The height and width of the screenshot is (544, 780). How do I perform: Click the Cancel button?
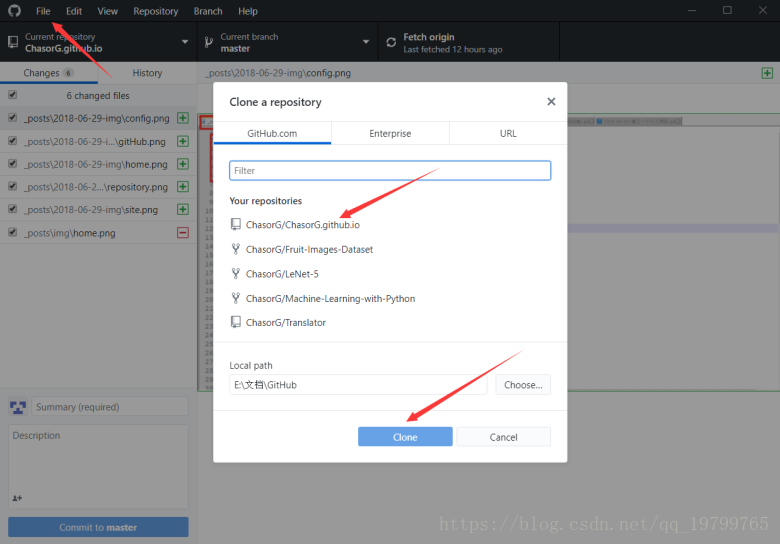(503, 437)
